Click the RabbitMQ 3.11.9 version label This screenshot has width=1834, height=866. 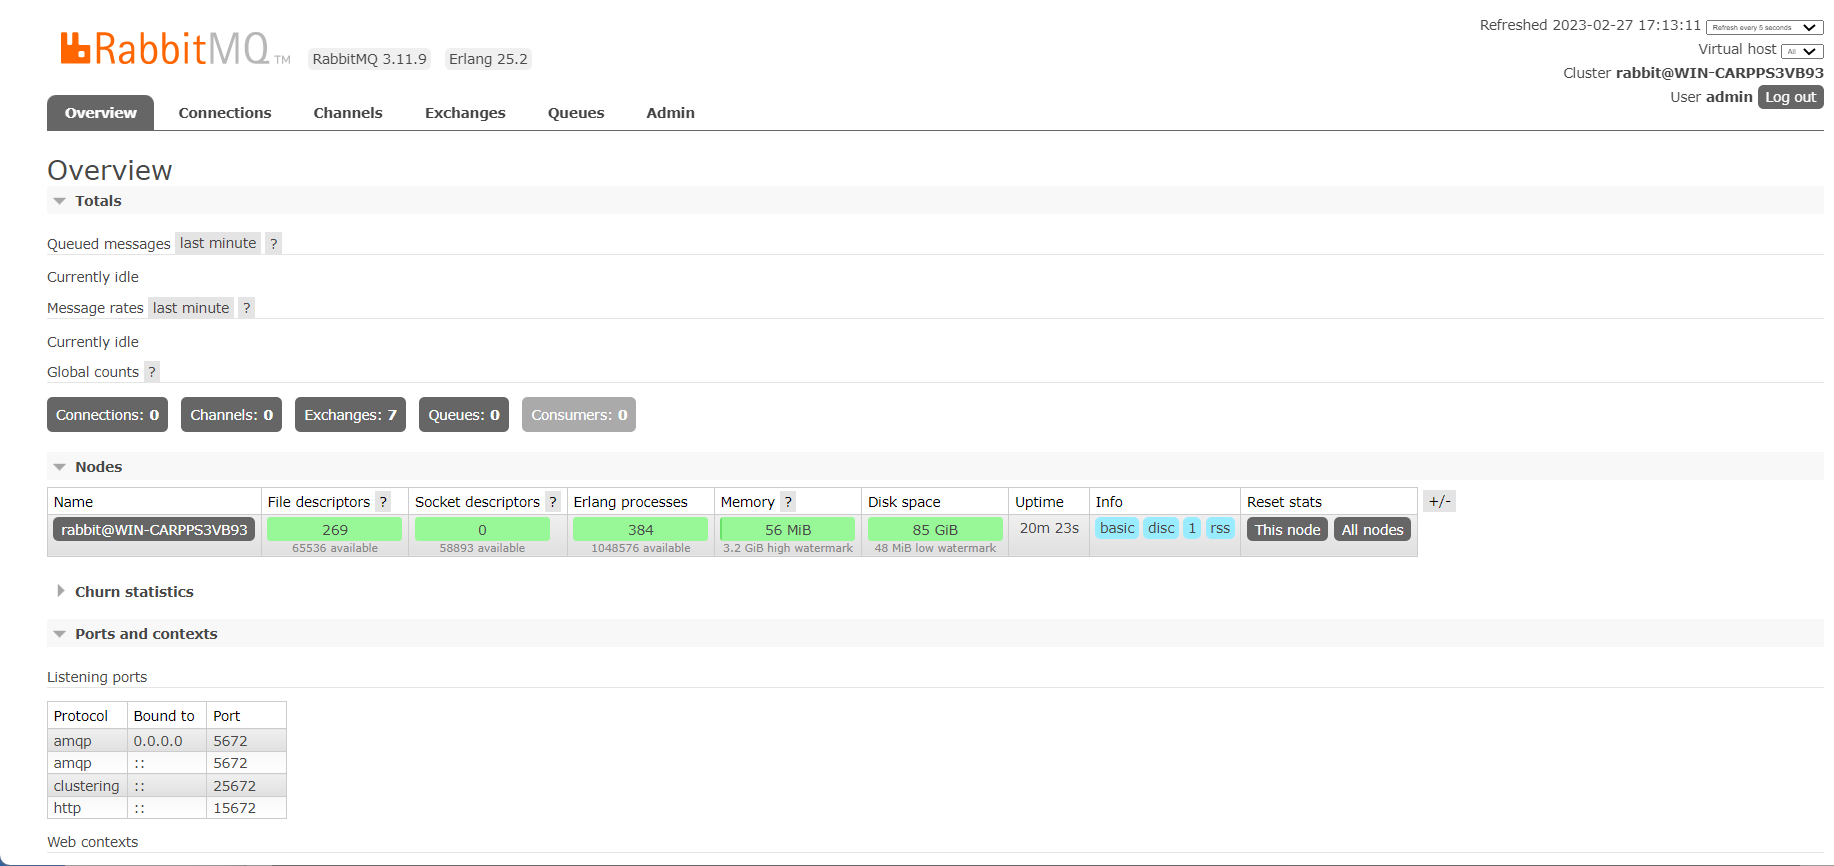[369, 59]
